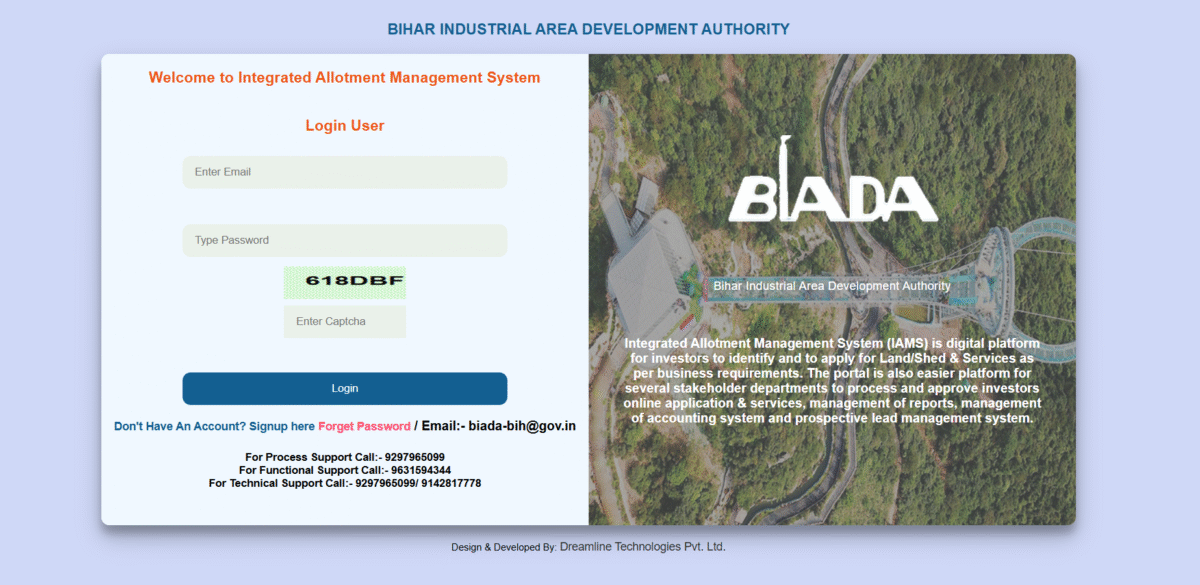The image size is (1200, 585).
Task: Click the biada-bih@gov.in email text
Action: pyautogui.click(x=522, y=426)
